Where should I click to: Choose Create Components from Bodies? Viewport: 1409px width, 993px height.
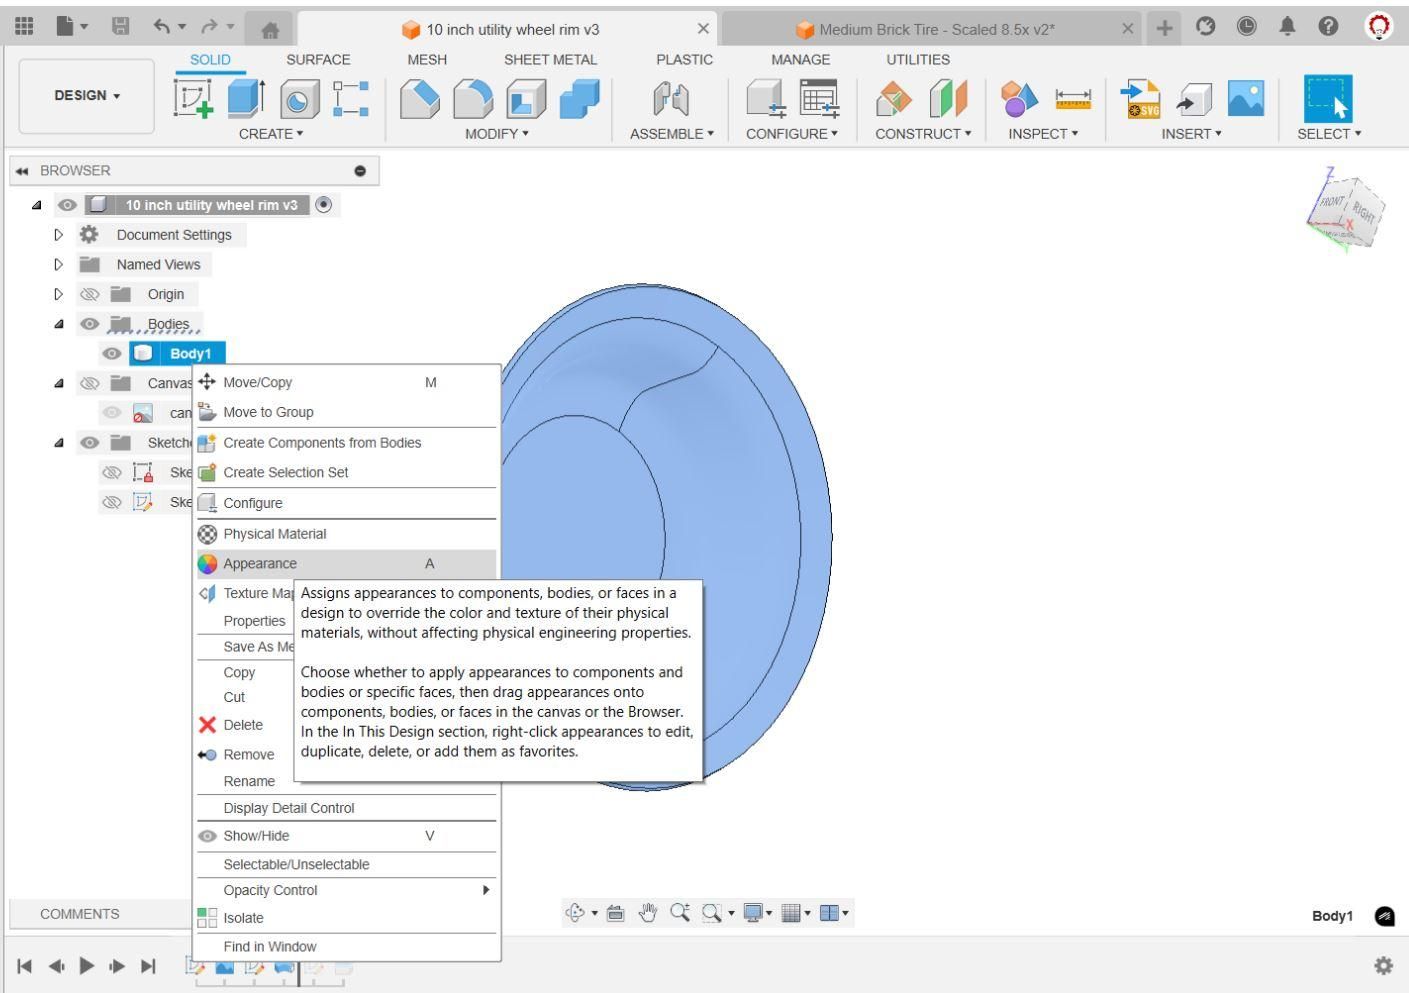pyautogui.click(x=346, y=443)
